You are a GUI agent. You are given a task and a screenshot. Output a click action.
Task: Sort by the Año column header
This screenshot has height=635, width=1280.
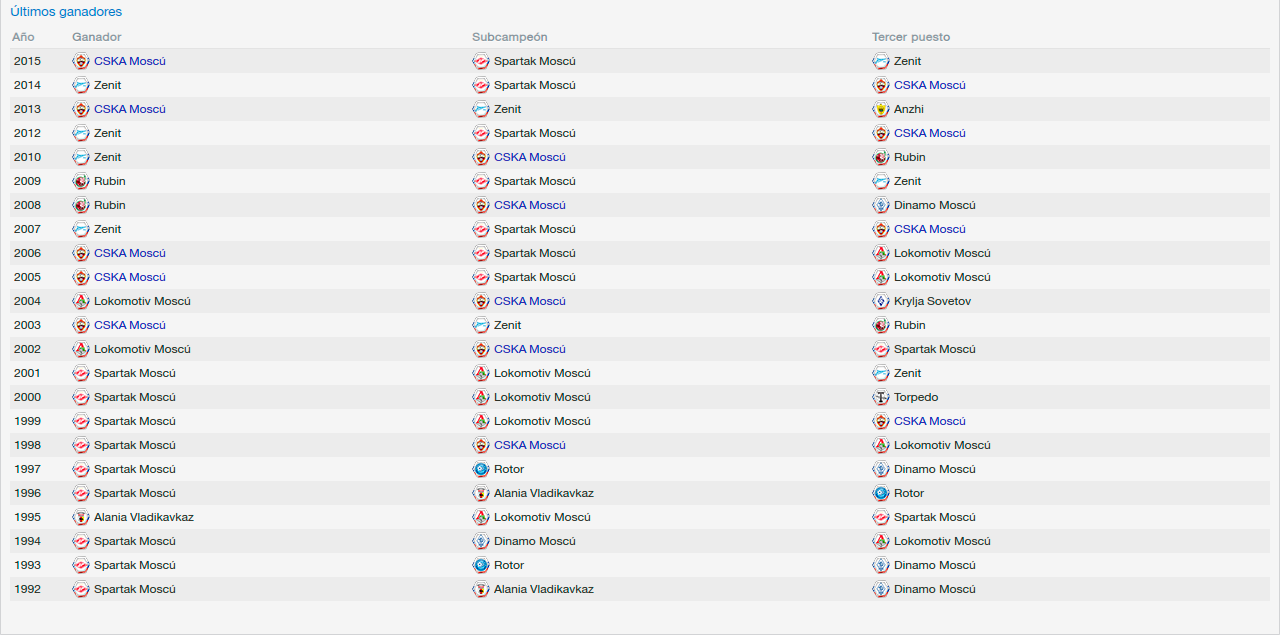click(x=24, y=37)
